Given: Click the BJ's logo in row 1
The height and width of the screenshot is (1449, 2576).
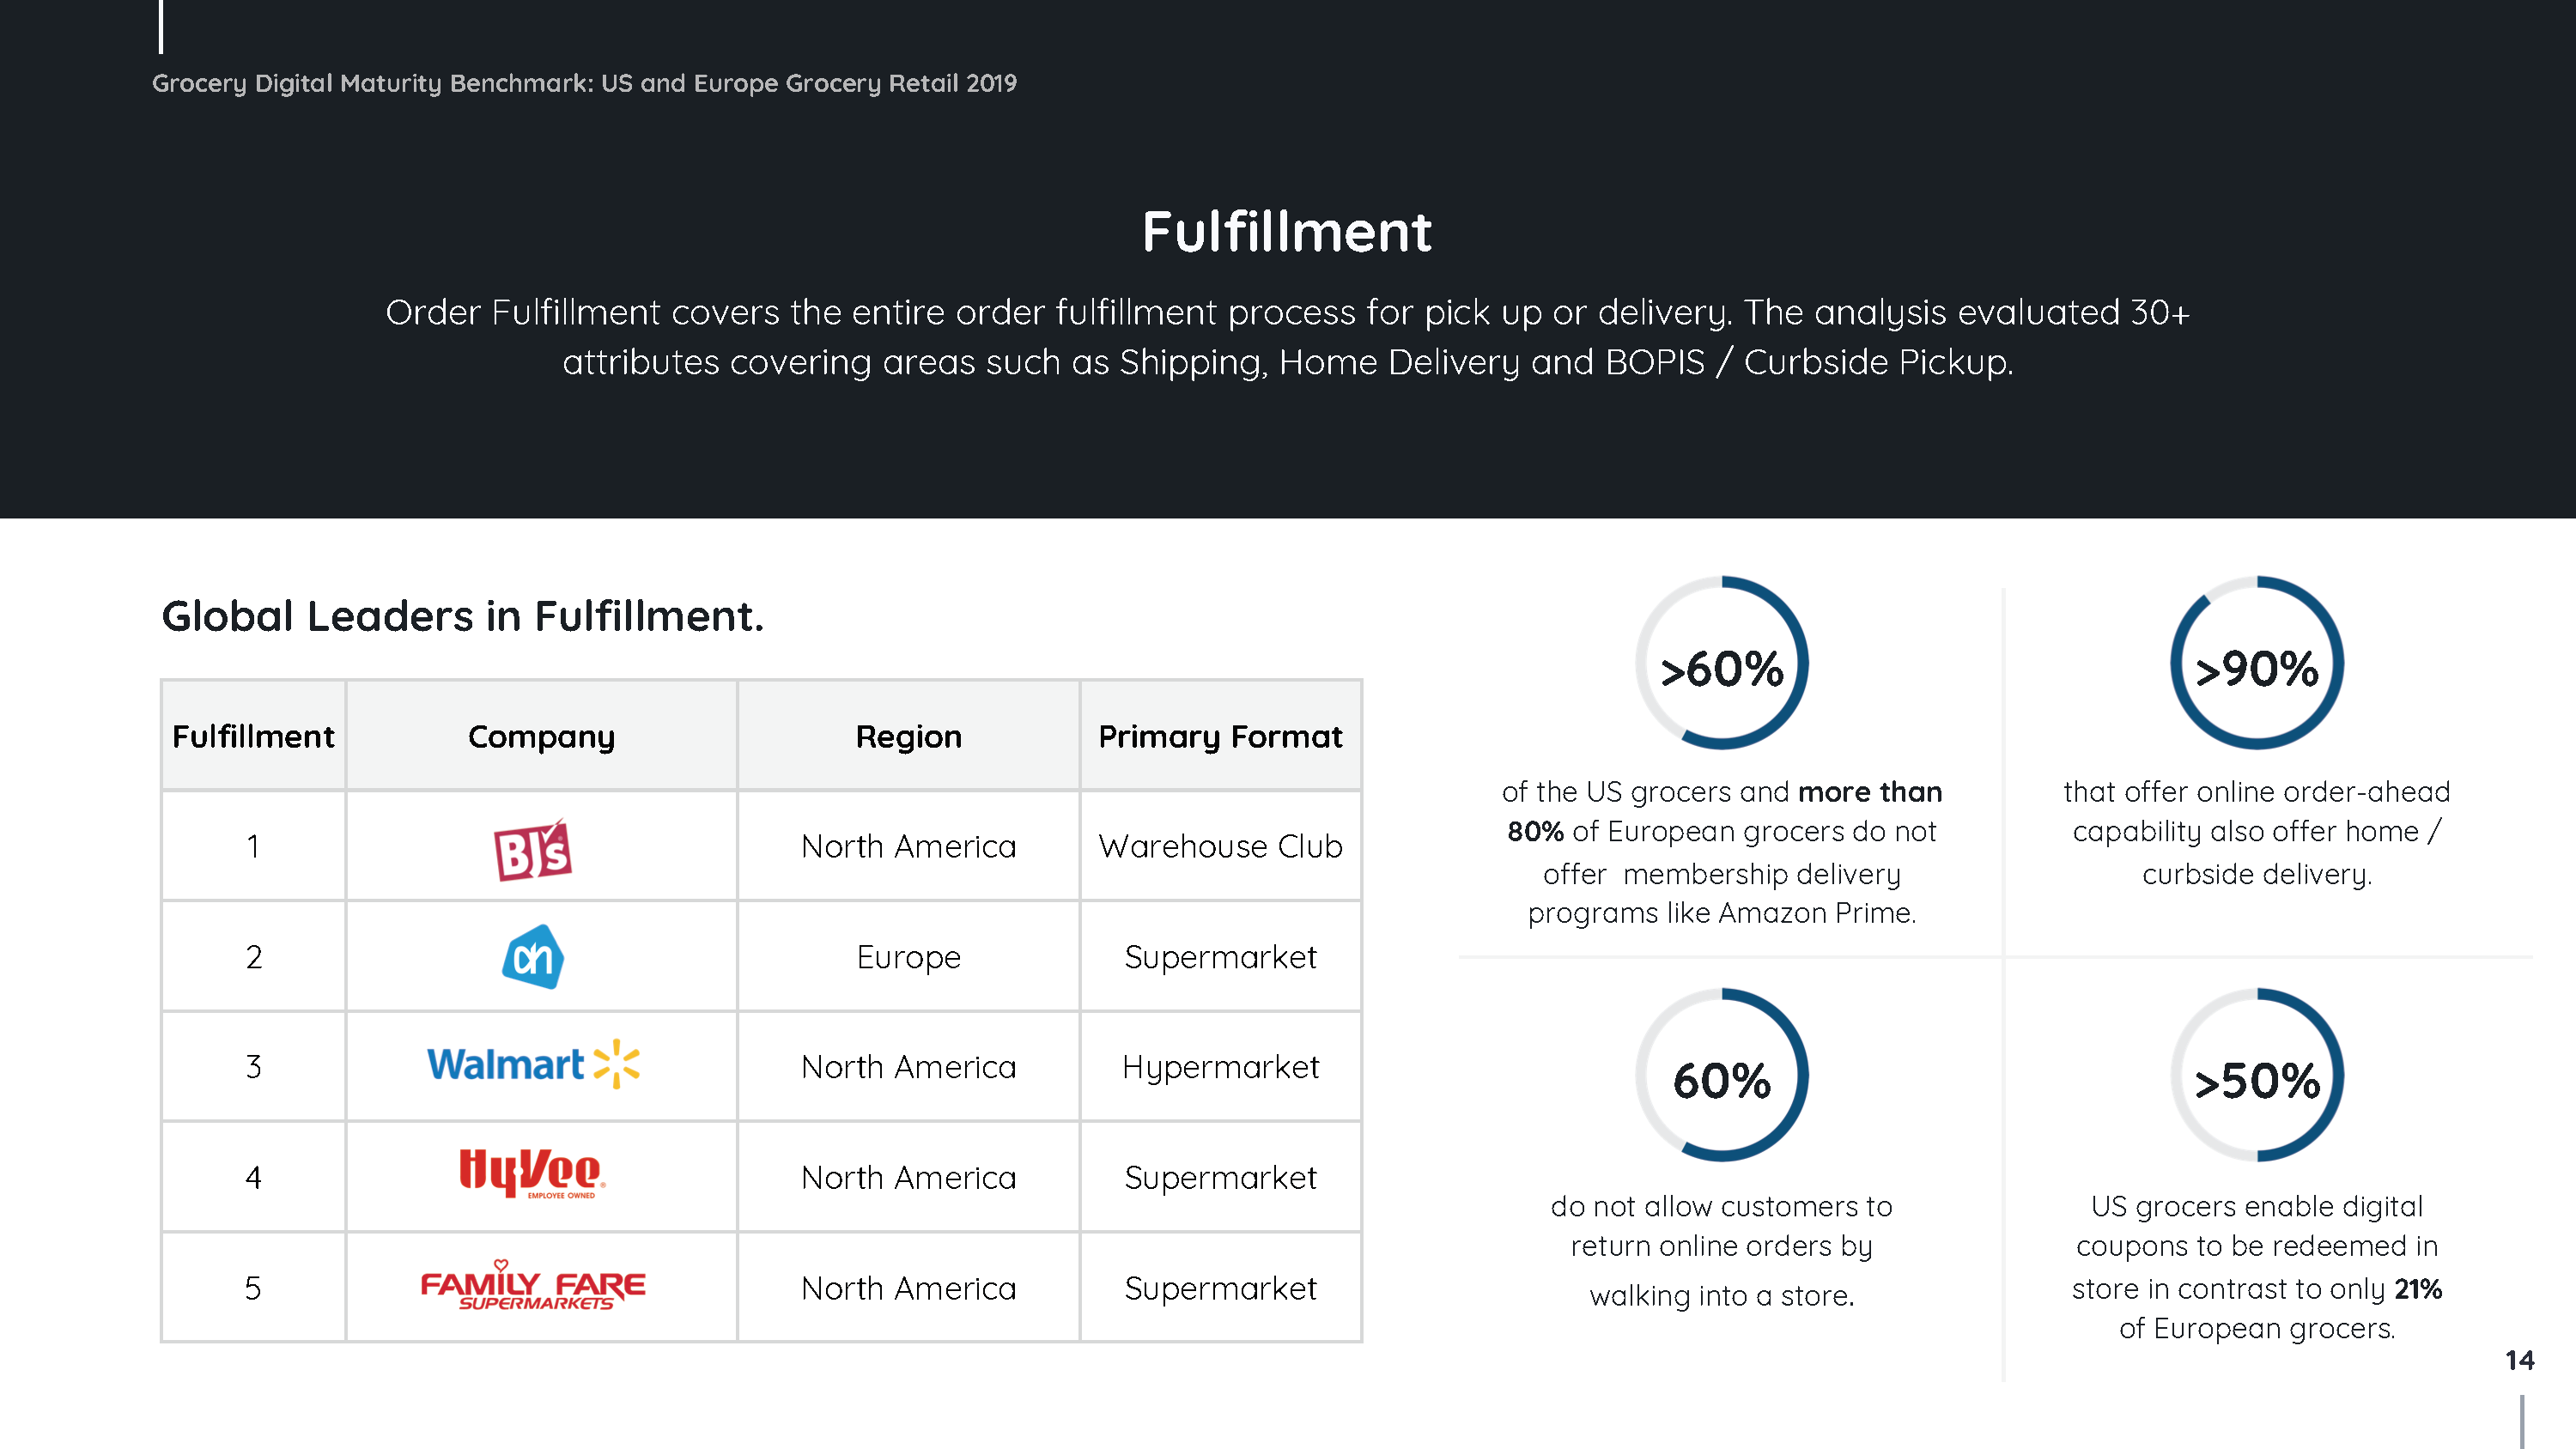Looking at the screenshot, I should [x=533, y=849].
